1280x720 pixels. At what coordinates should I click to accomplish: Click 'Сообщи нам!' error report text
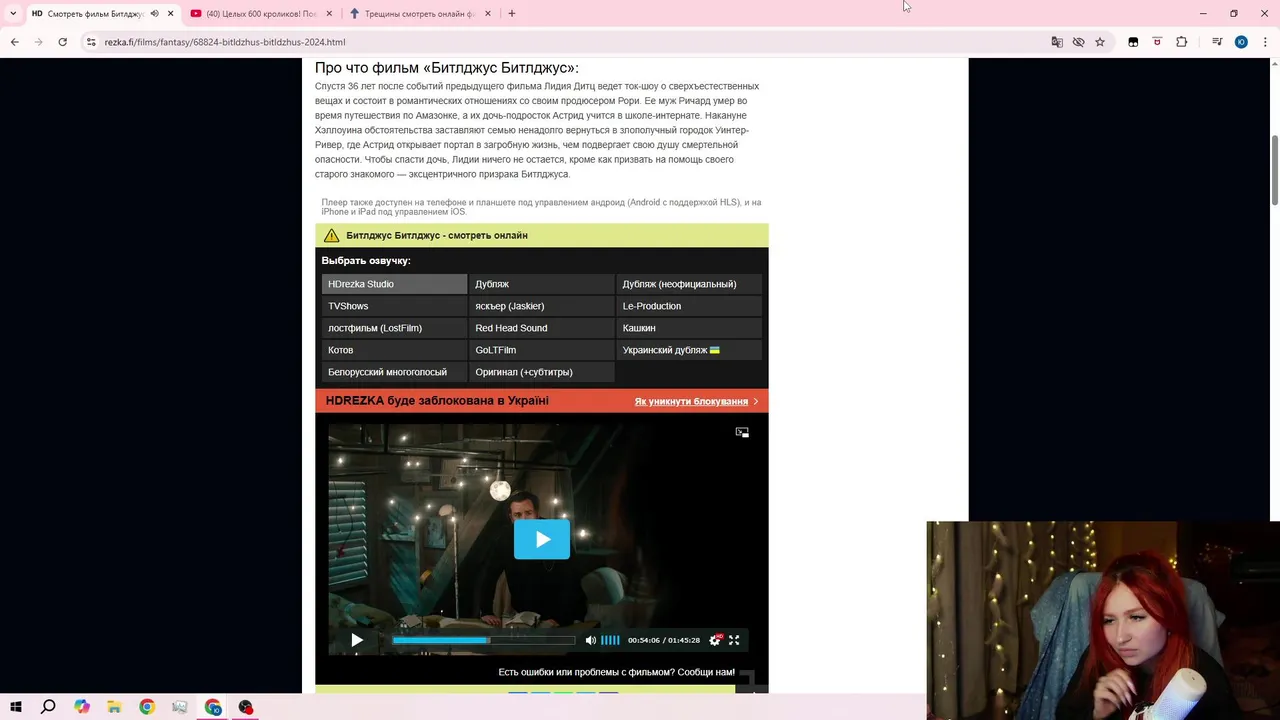coord(706,672)
